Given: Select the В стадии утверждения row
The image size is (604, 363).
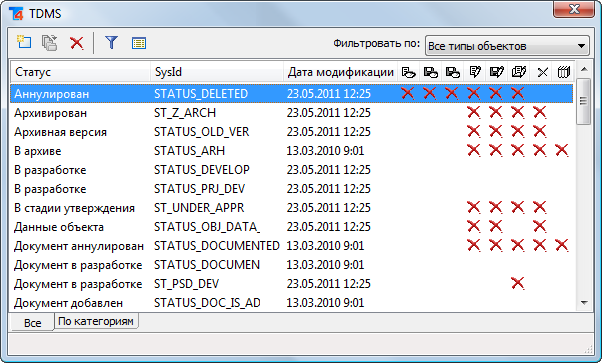Looking at the screenshot, I should point(292,208).
